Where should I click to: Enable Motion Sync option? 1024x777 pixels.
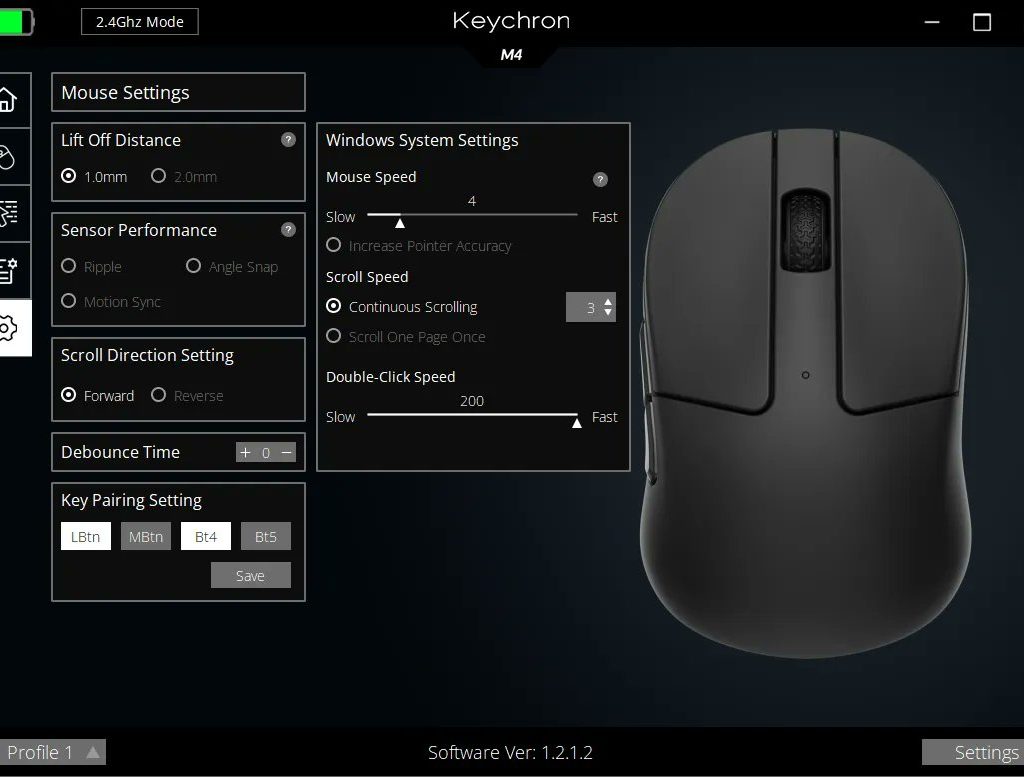point(69,301)
